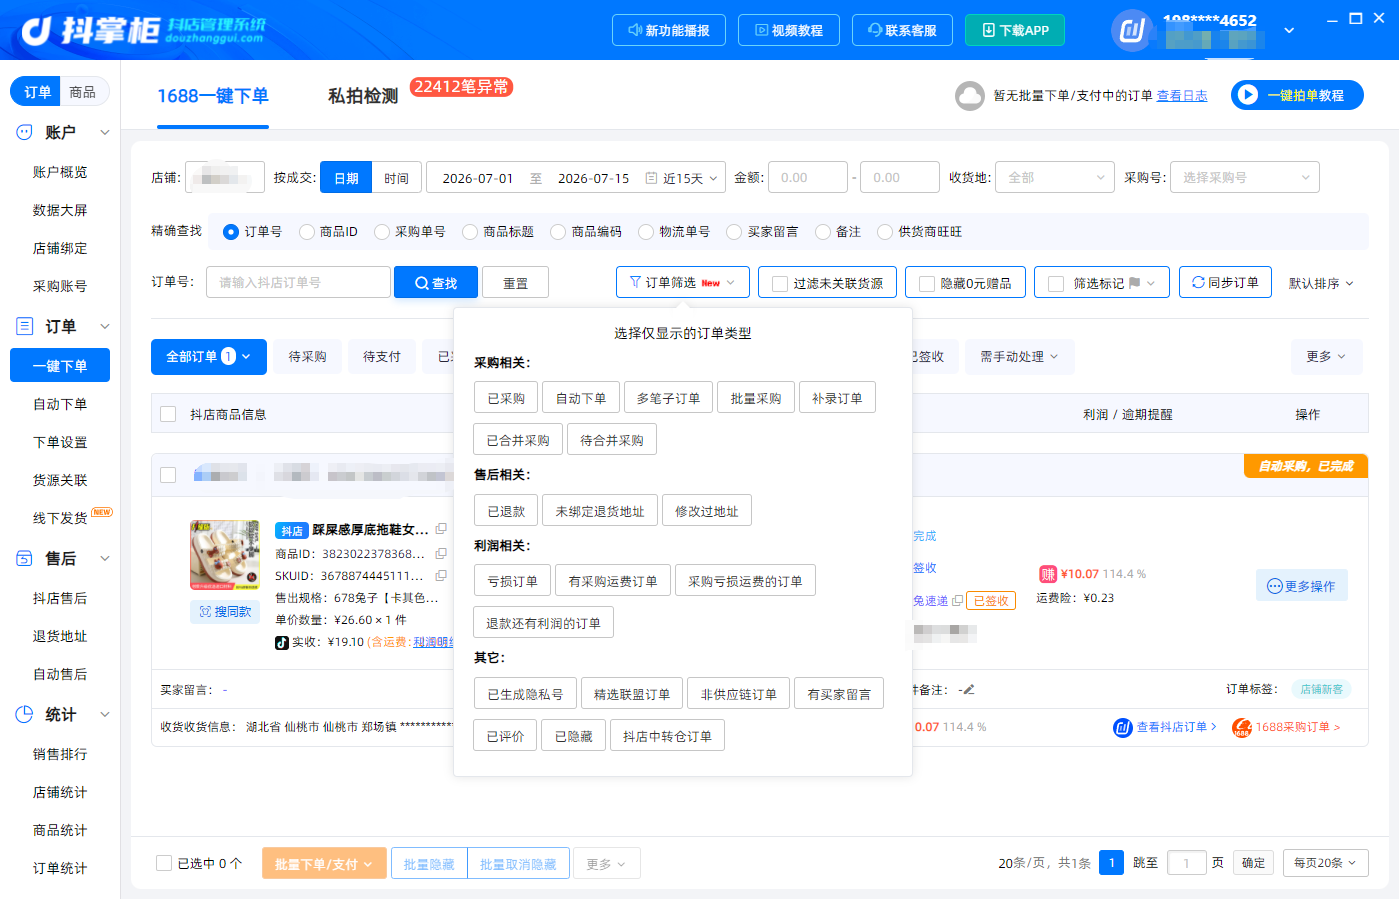Screen dimensions: 1399x899
Task: Click the product slipper thumbnail image
Action: click(x=225, y=555)
